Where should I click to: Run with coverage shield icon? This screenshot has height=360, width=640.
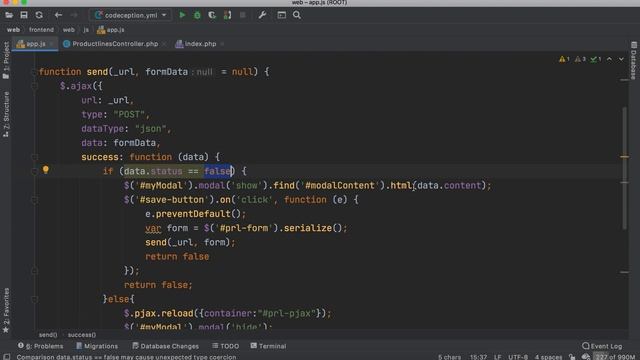[x=212, y=15]
